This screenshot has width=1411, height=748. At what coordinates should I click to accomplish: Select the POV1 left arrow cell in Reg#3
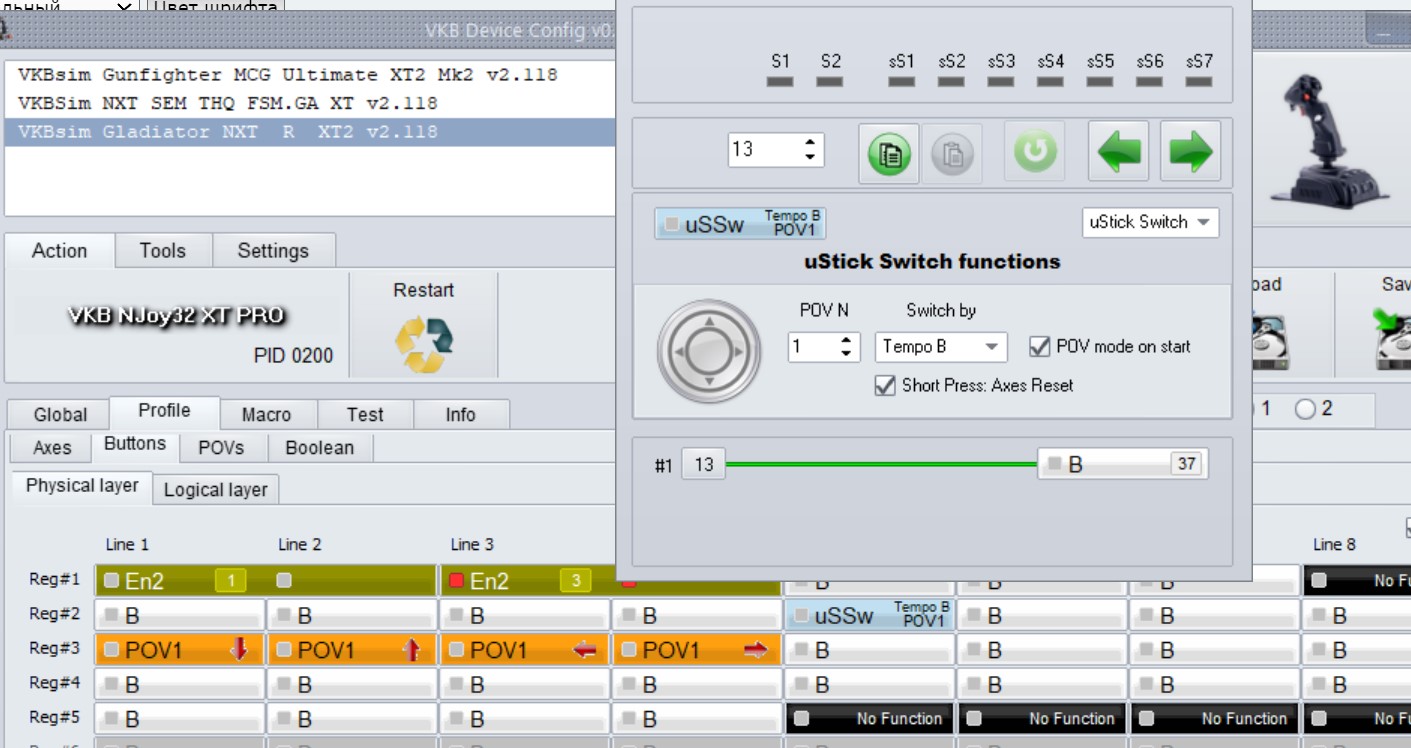pos(525,650)
